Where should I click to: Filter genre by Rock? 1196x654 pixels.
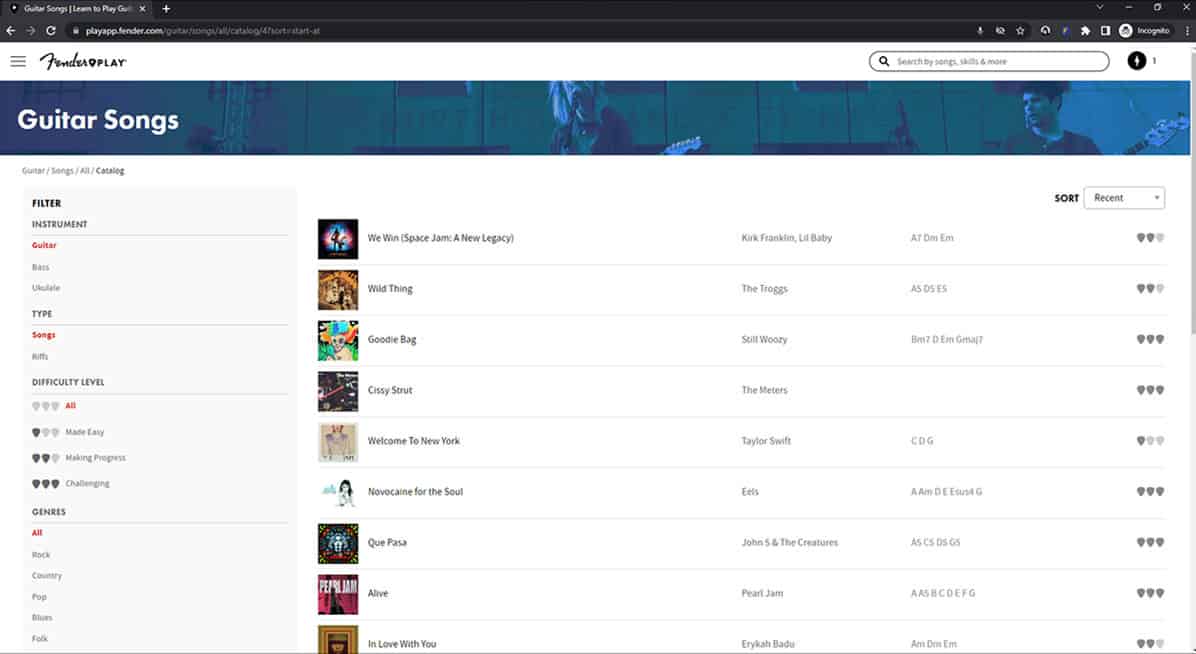[x=41, y=555]
